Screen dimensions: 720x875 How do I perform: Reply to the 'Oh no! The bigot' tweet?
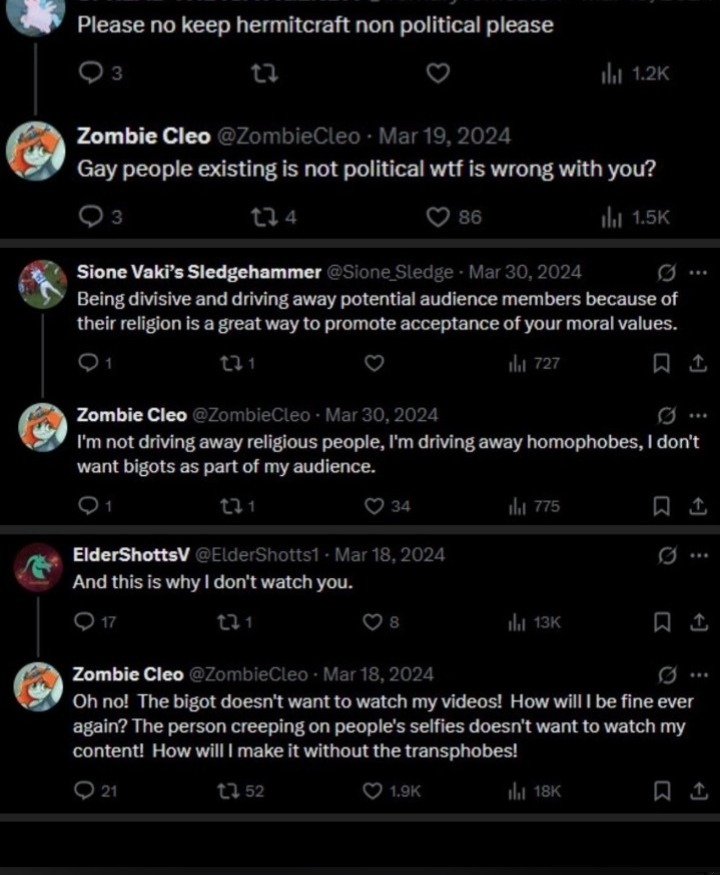84,791
